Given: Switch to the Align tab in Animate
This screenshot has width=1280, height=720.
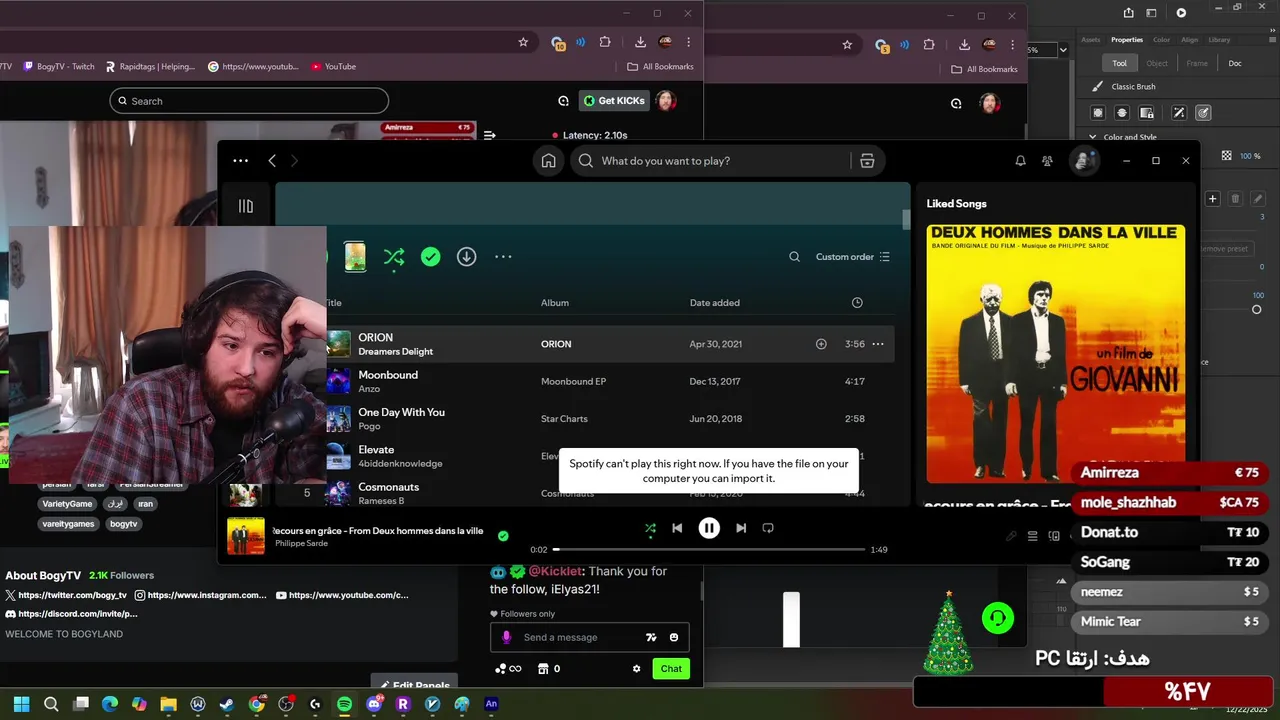Looking at the screenshot, I should 1189,40.
